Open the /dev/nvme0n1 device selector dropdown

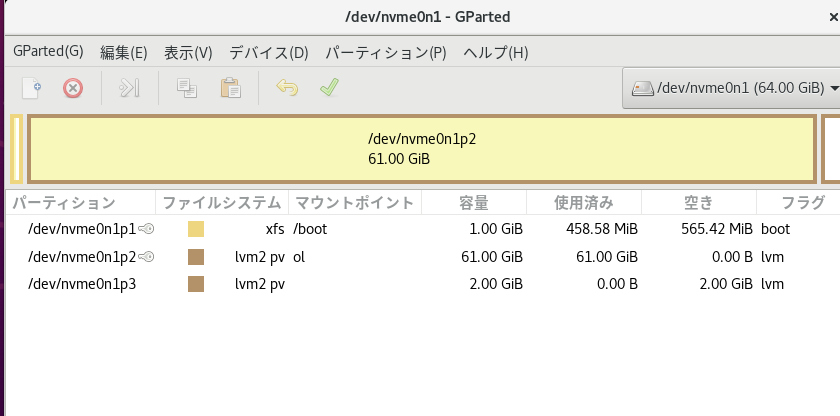coord(732,88)
